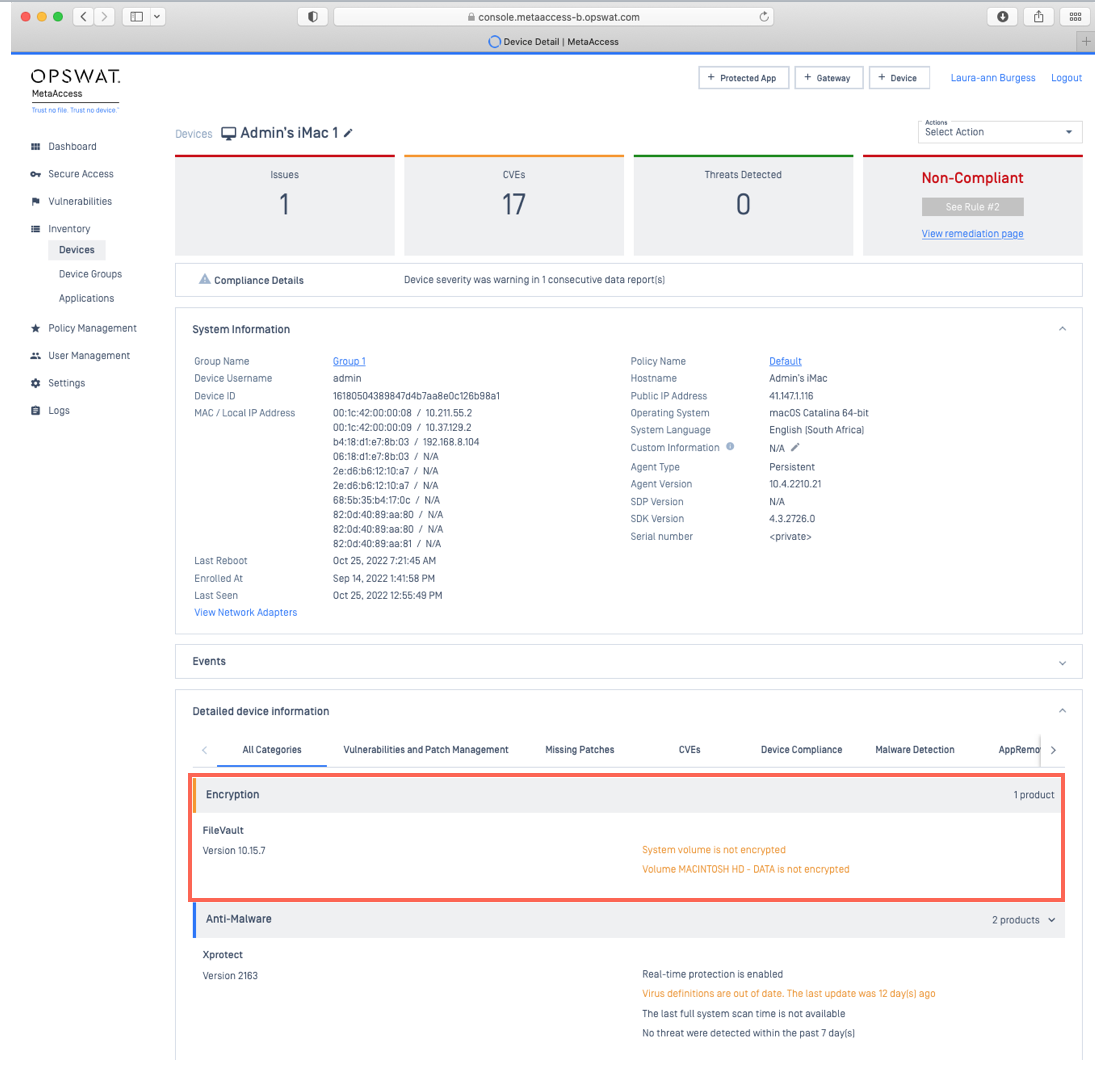Screen dimensions: 1095x1079
Task: Collapse the Detailed device information section
Action: coord(1062,711)
